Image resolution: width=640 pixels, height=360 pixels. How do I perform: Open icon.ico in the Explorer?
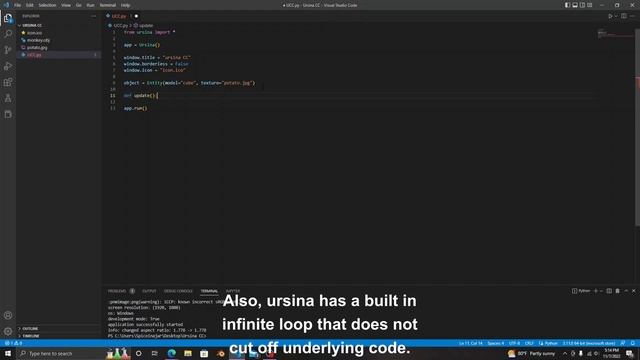tap(34, 33)
